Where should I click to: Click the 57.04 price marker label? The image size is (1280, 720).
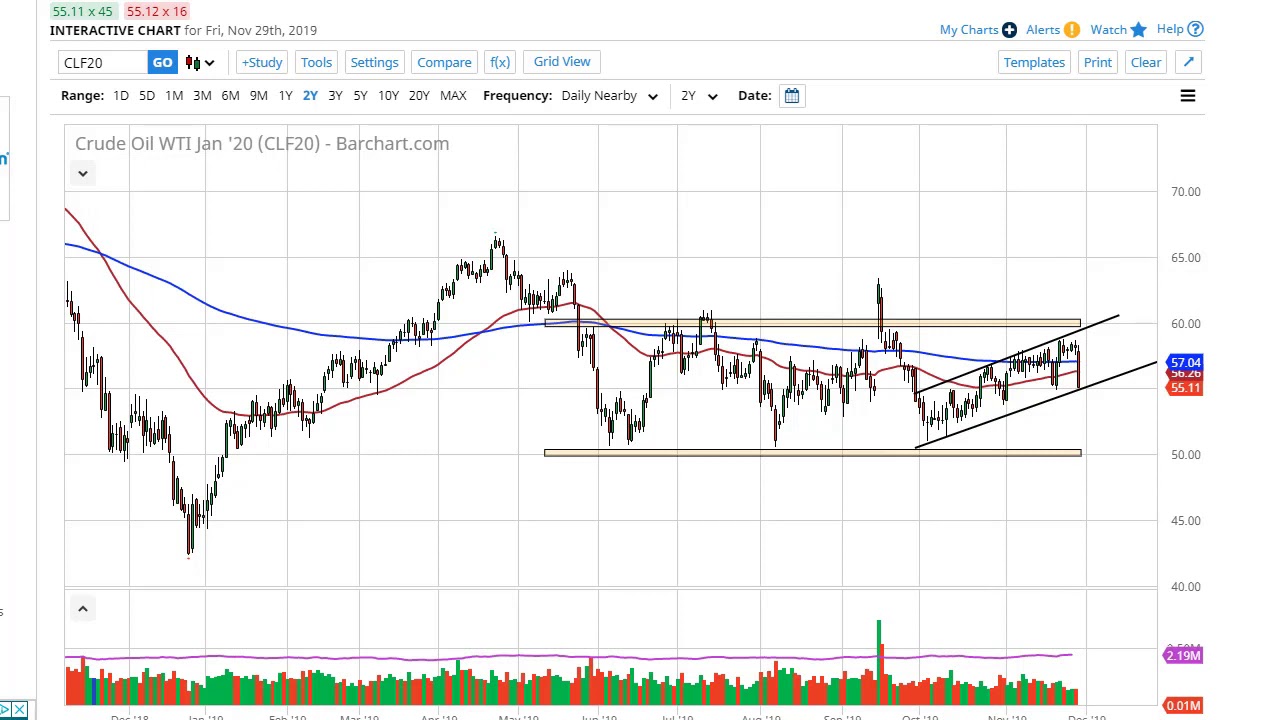point(1185,363)
